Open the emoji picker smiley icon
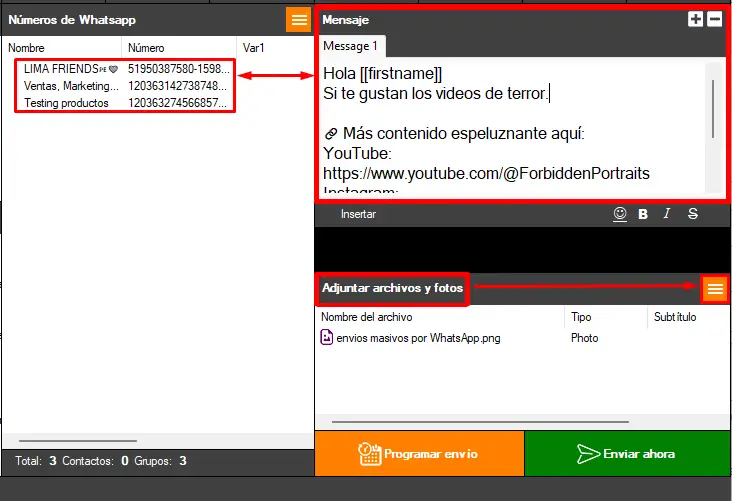The height and width of the screenshot is (501, 732). pos(620,214)
